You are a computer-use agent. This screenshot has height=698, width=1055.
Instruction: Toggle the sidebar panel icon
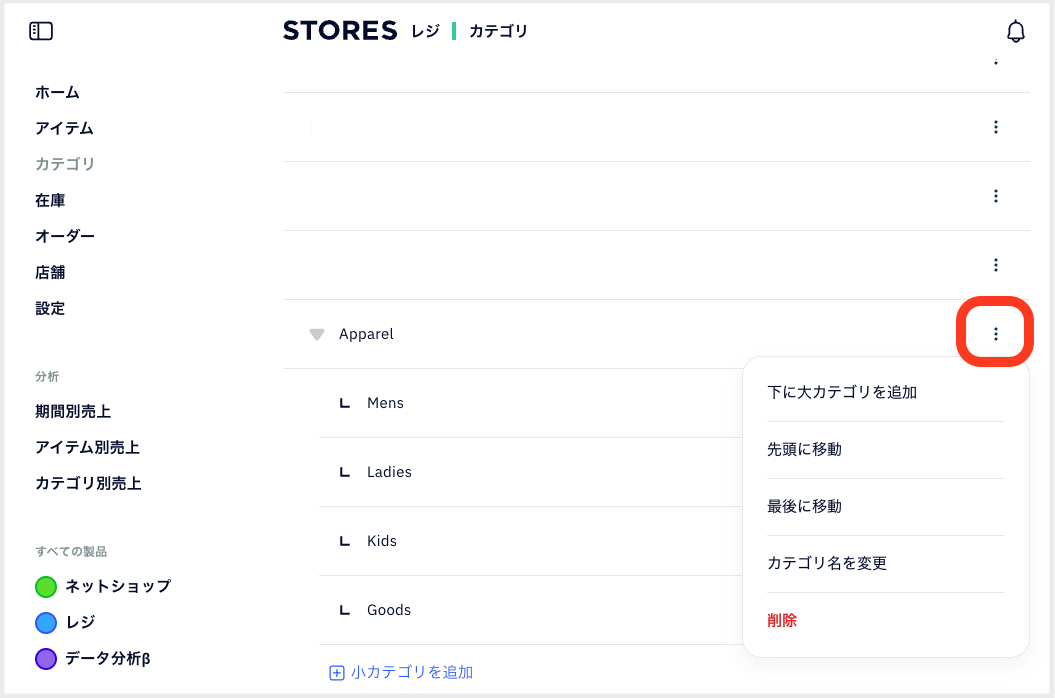pyautogui.click(x=41, y=31)
